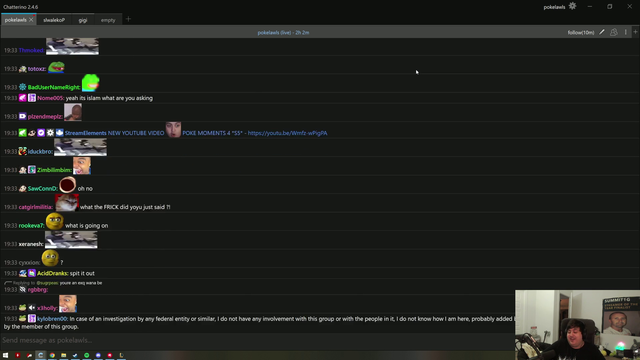The width and height of the screenshot is (640, 360).
Task: Click the follow(10m) chat mode label
Action: (x=581, y=32)
